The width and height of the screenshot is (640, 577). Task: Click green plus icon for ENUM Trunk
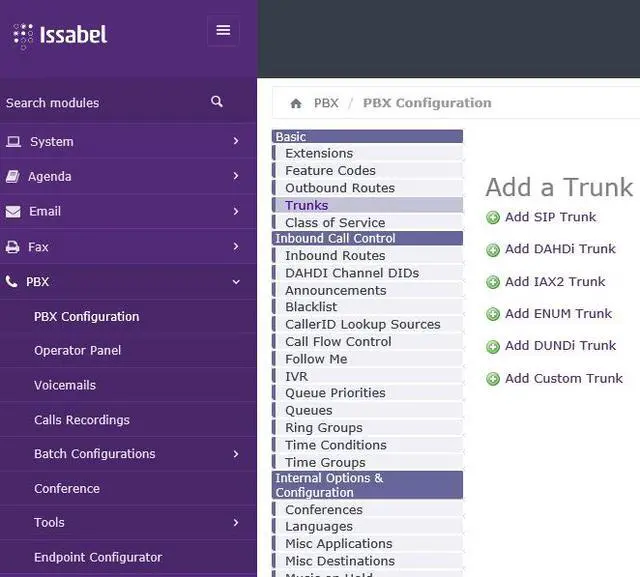pos(493,314)
